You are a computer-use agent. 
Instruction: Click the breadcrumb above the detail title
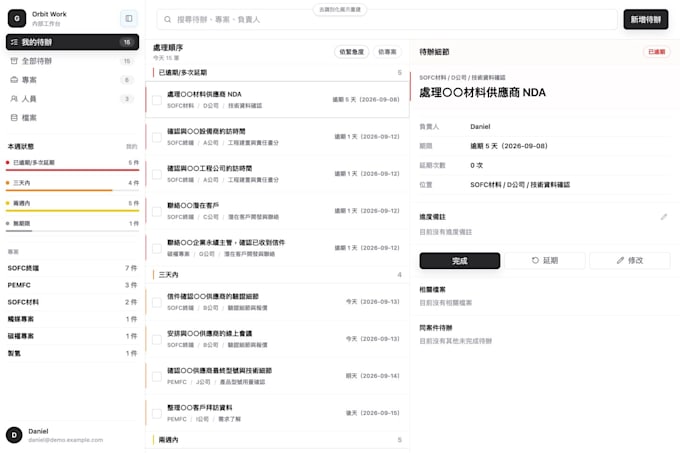pyautogui.click(x=462, y=78)
